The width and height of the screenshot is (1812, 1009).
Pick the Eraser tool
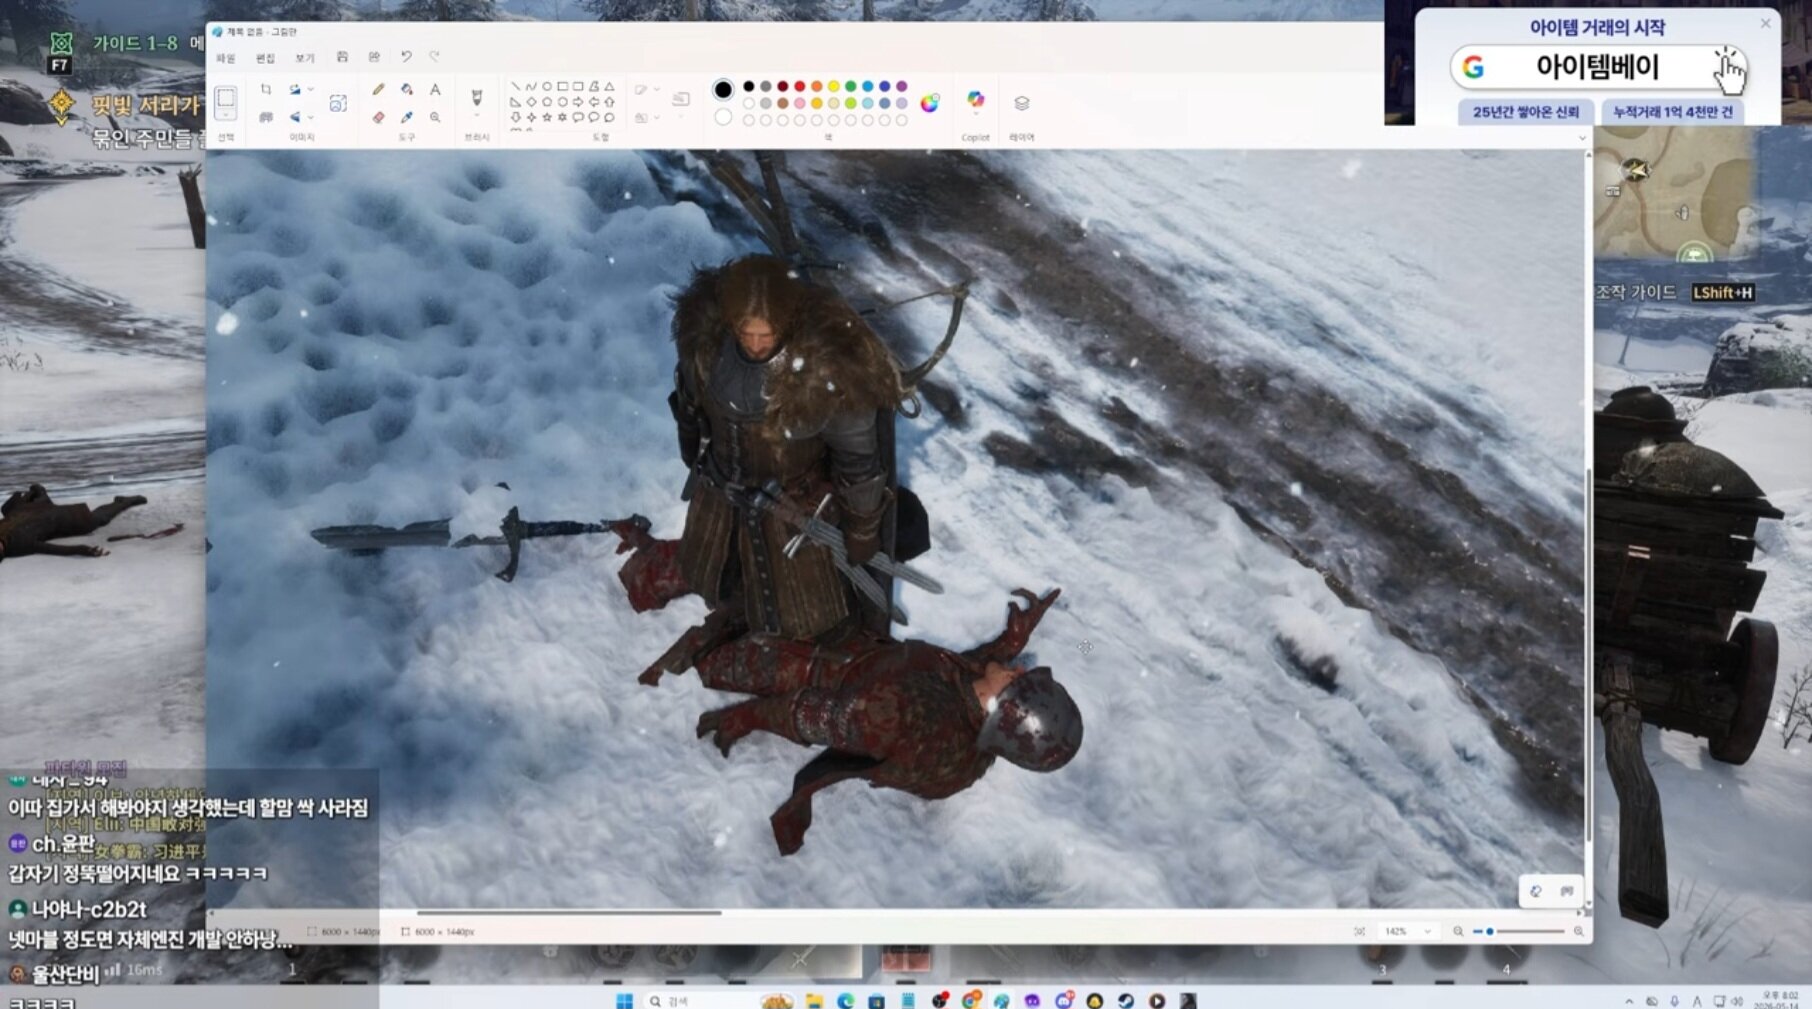tap(378, 117)
